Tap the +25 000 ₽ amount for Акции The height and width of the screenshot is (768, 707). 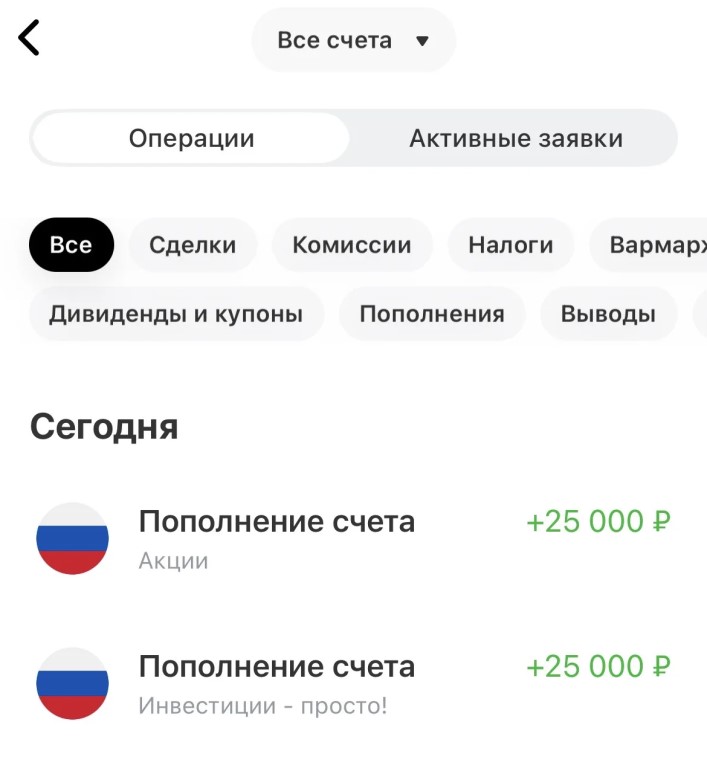coord(598,521)
